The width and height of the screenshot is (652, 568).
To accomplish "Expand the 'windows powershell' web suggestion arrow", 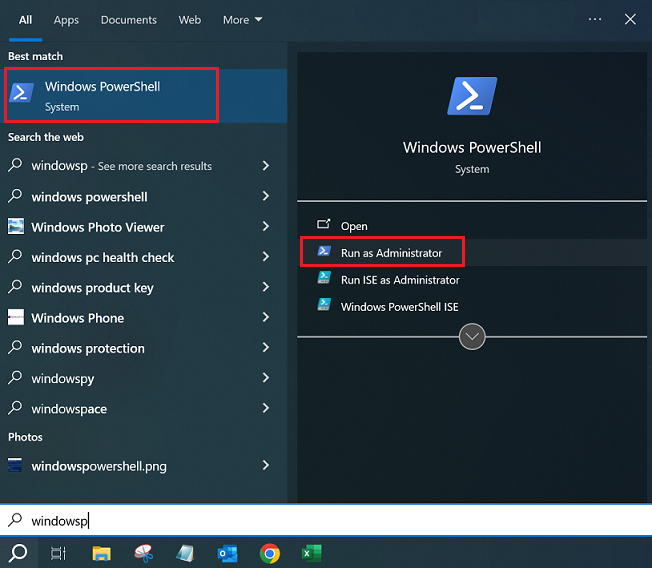I will (x=266, y=196).
